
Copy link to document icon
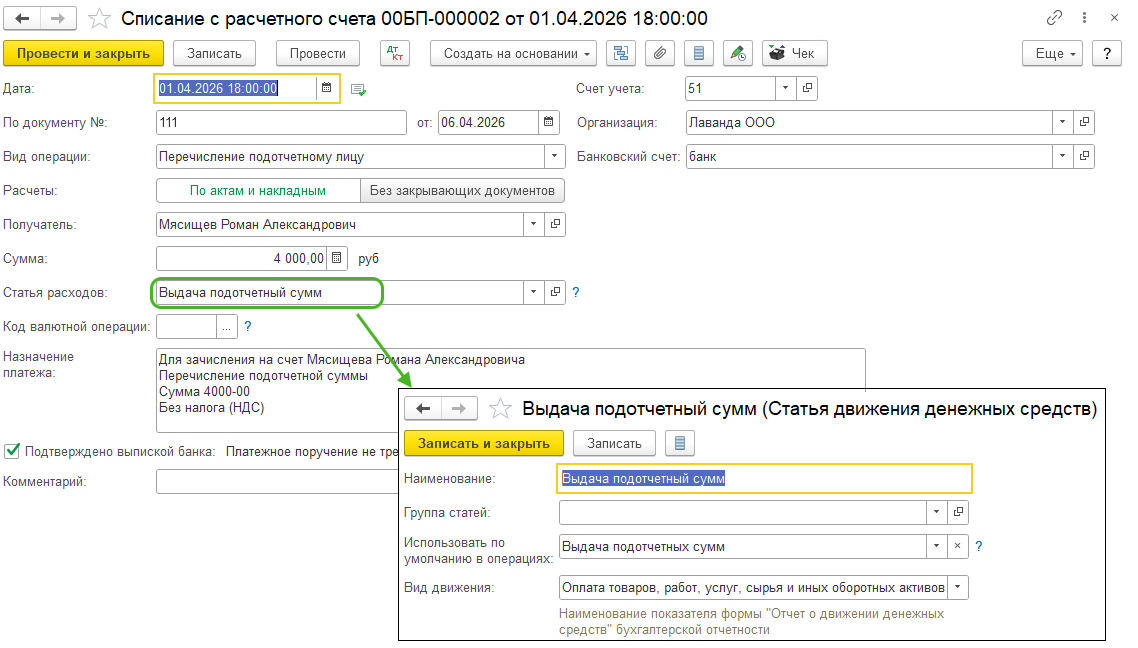tap(1054, 17)
